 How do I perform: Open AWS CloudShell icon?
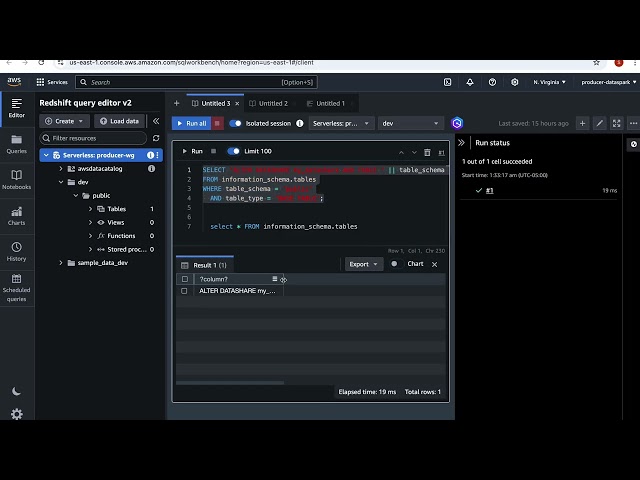pyautogui.click(x=447, y=82)
